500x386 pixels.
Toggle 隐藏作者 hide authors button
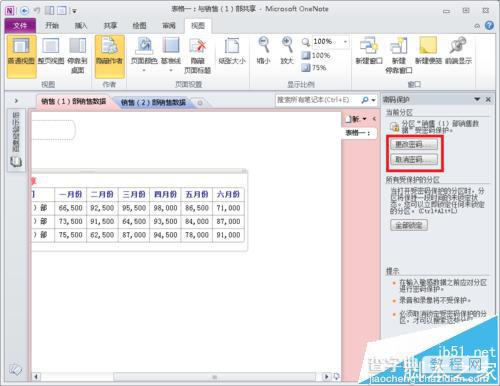(110, 57)
